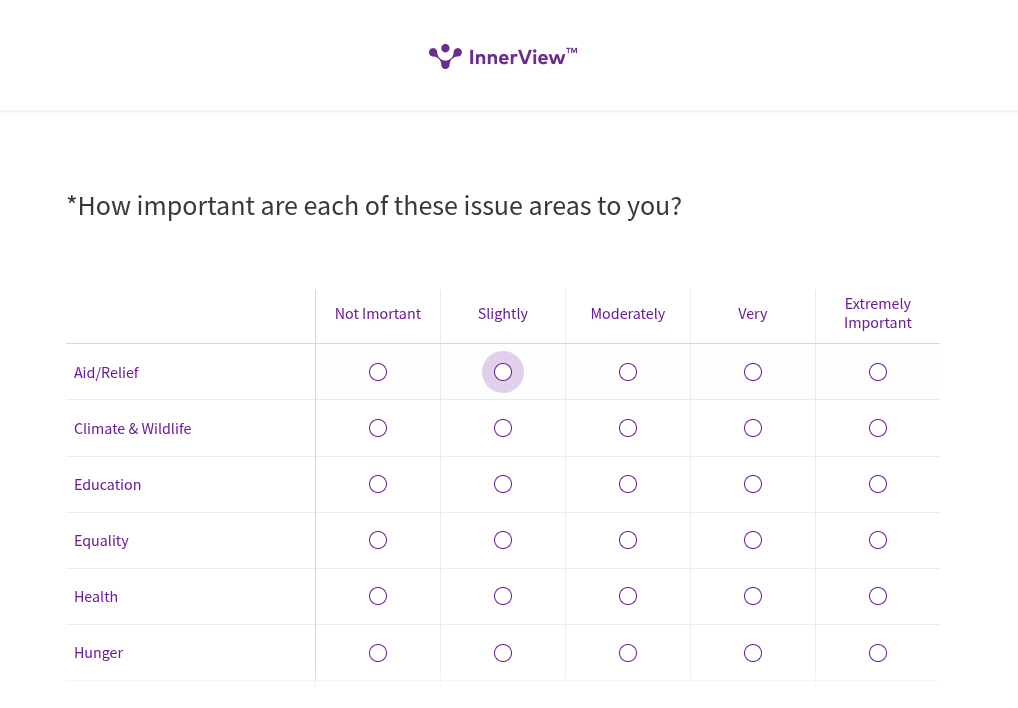Click the Aid/Relief row label
1018x708 pixels.
click(x=106, y=372)
